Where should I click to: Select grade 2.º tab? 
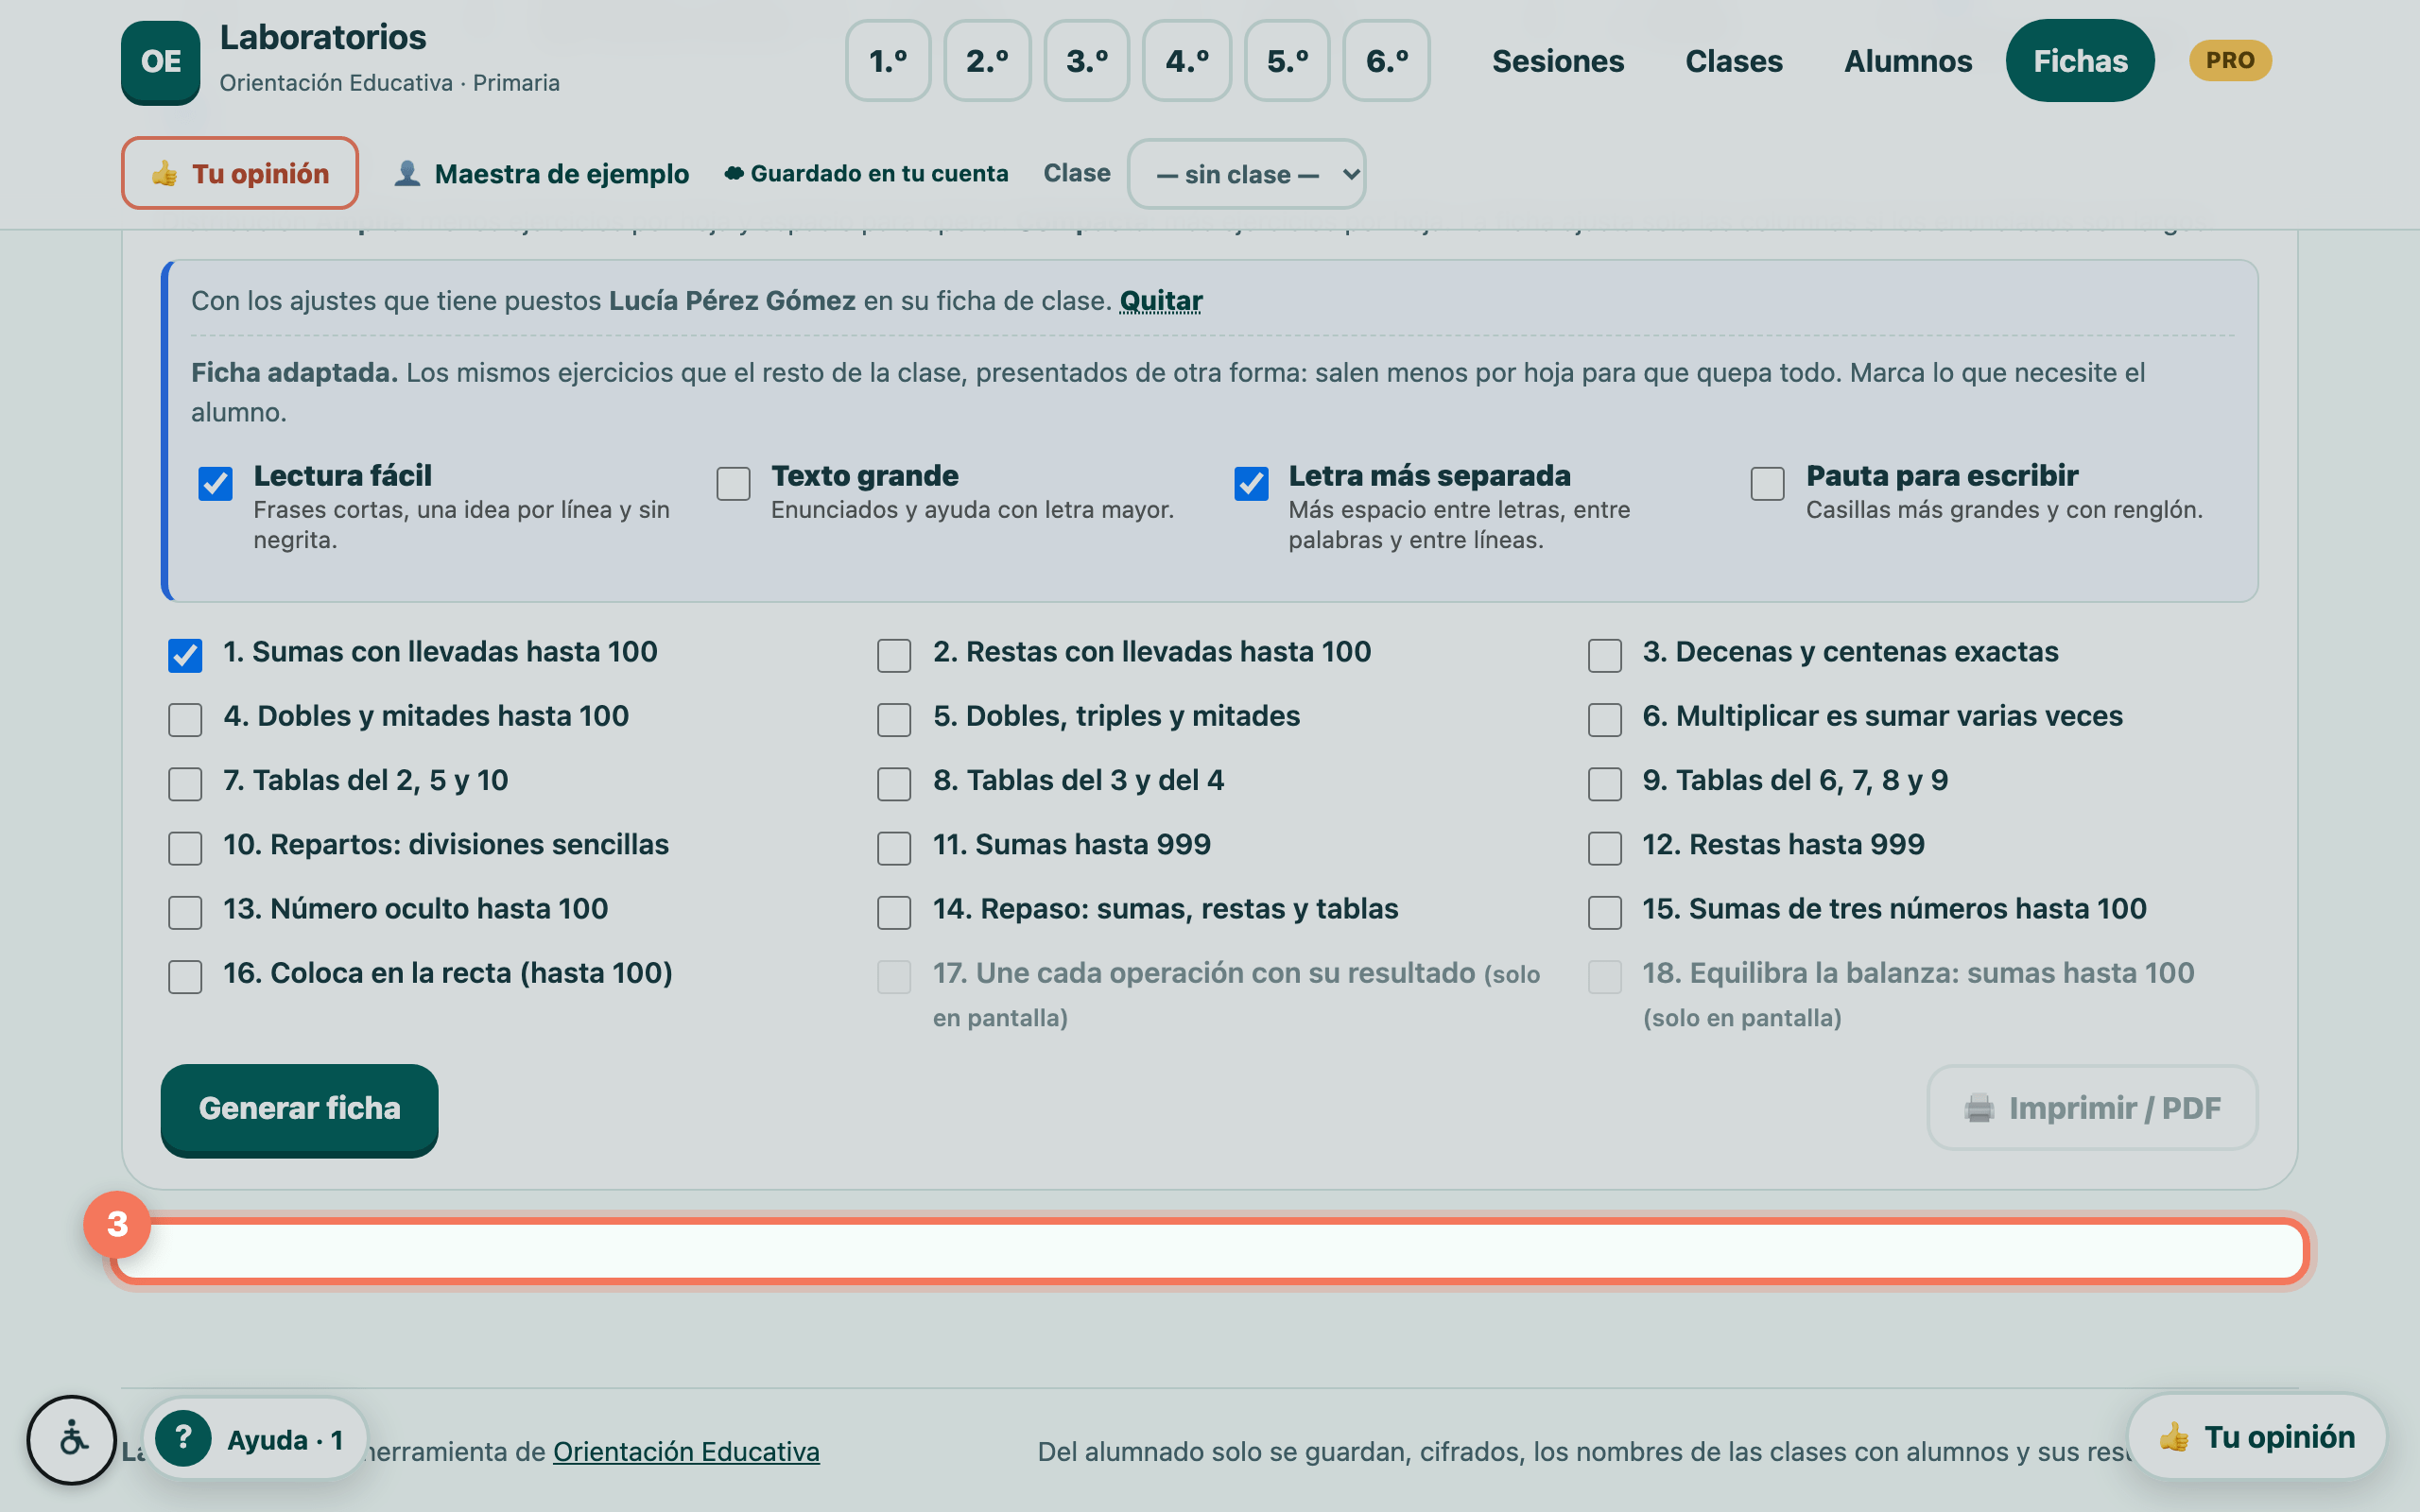(987, 61)
